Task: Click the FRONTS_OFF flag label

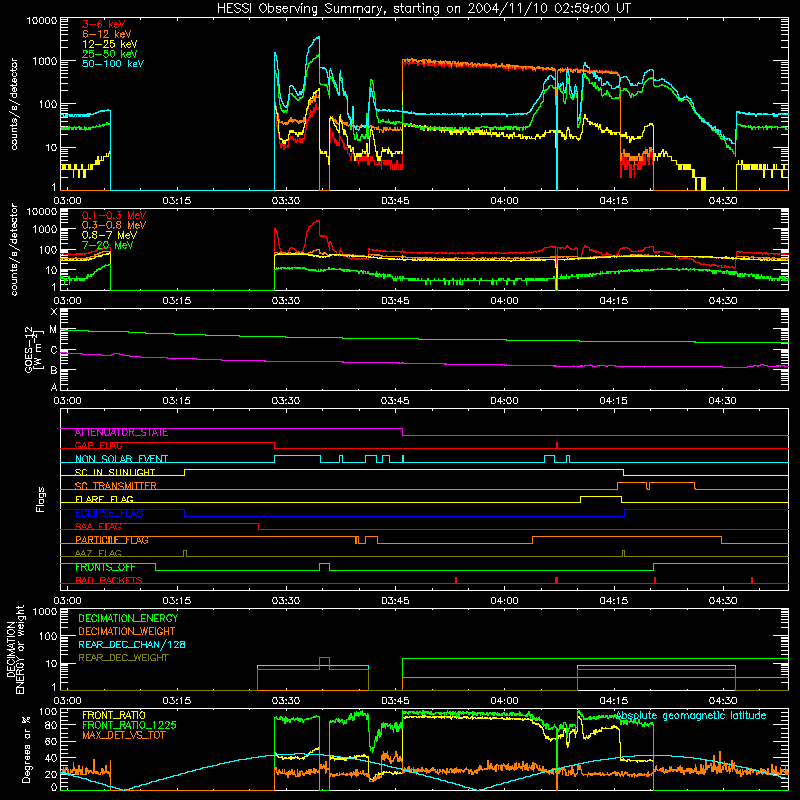Action: pos(105,567)
